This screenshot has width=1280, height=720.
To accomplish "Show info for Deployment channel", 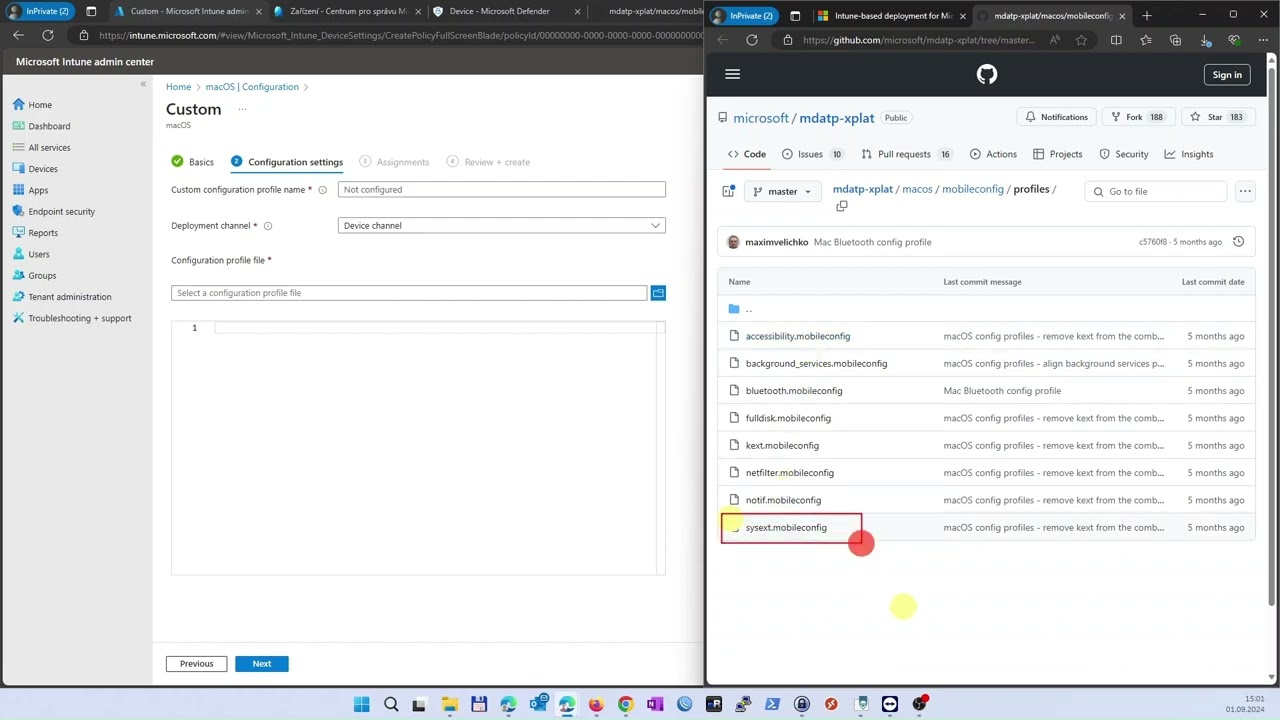I will (267, 226).
